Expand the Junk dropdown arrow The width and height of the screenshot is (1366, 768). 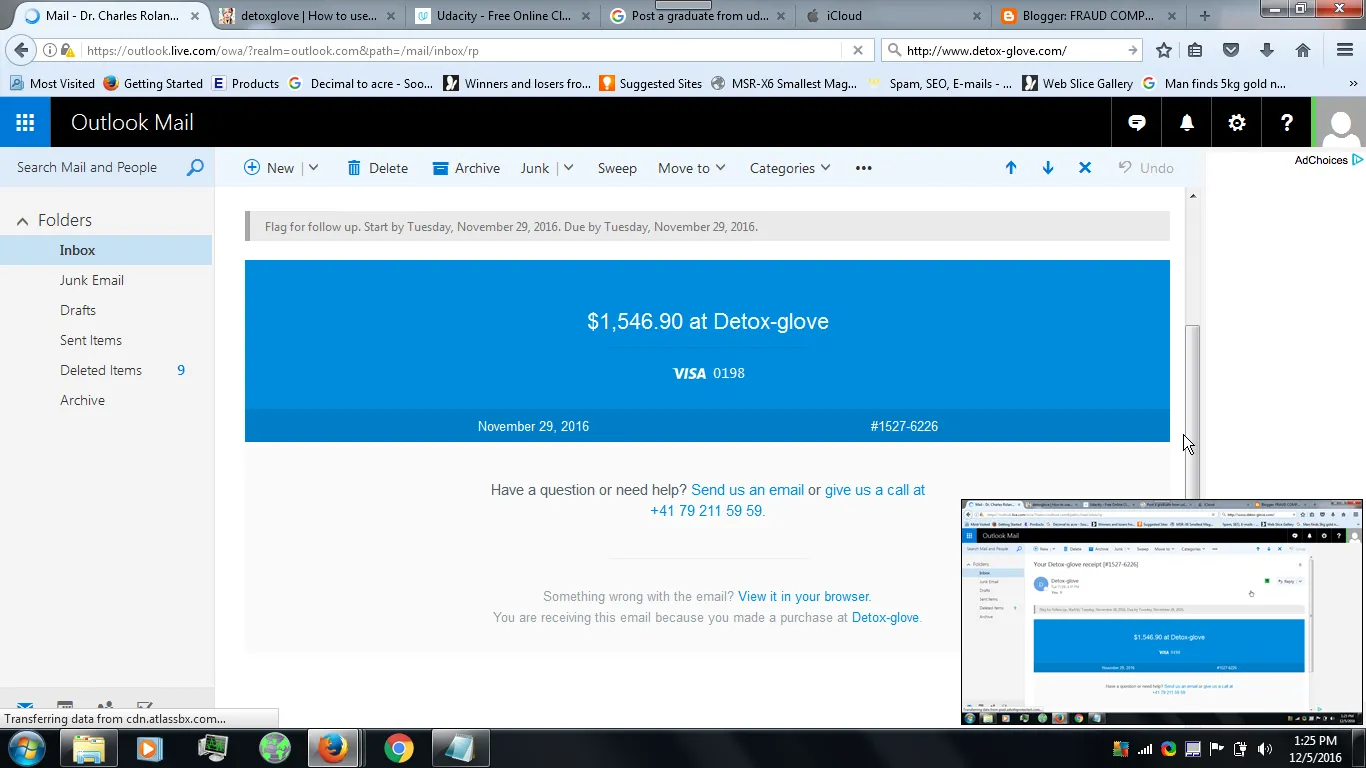[x=568, y=168]
